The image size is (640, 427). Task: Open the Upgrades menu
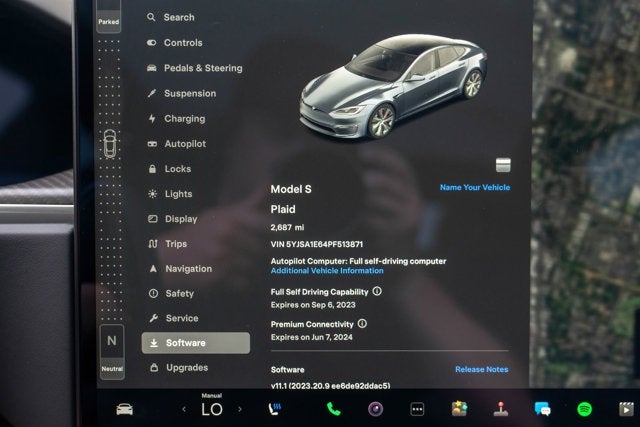[x=179, y=367]
